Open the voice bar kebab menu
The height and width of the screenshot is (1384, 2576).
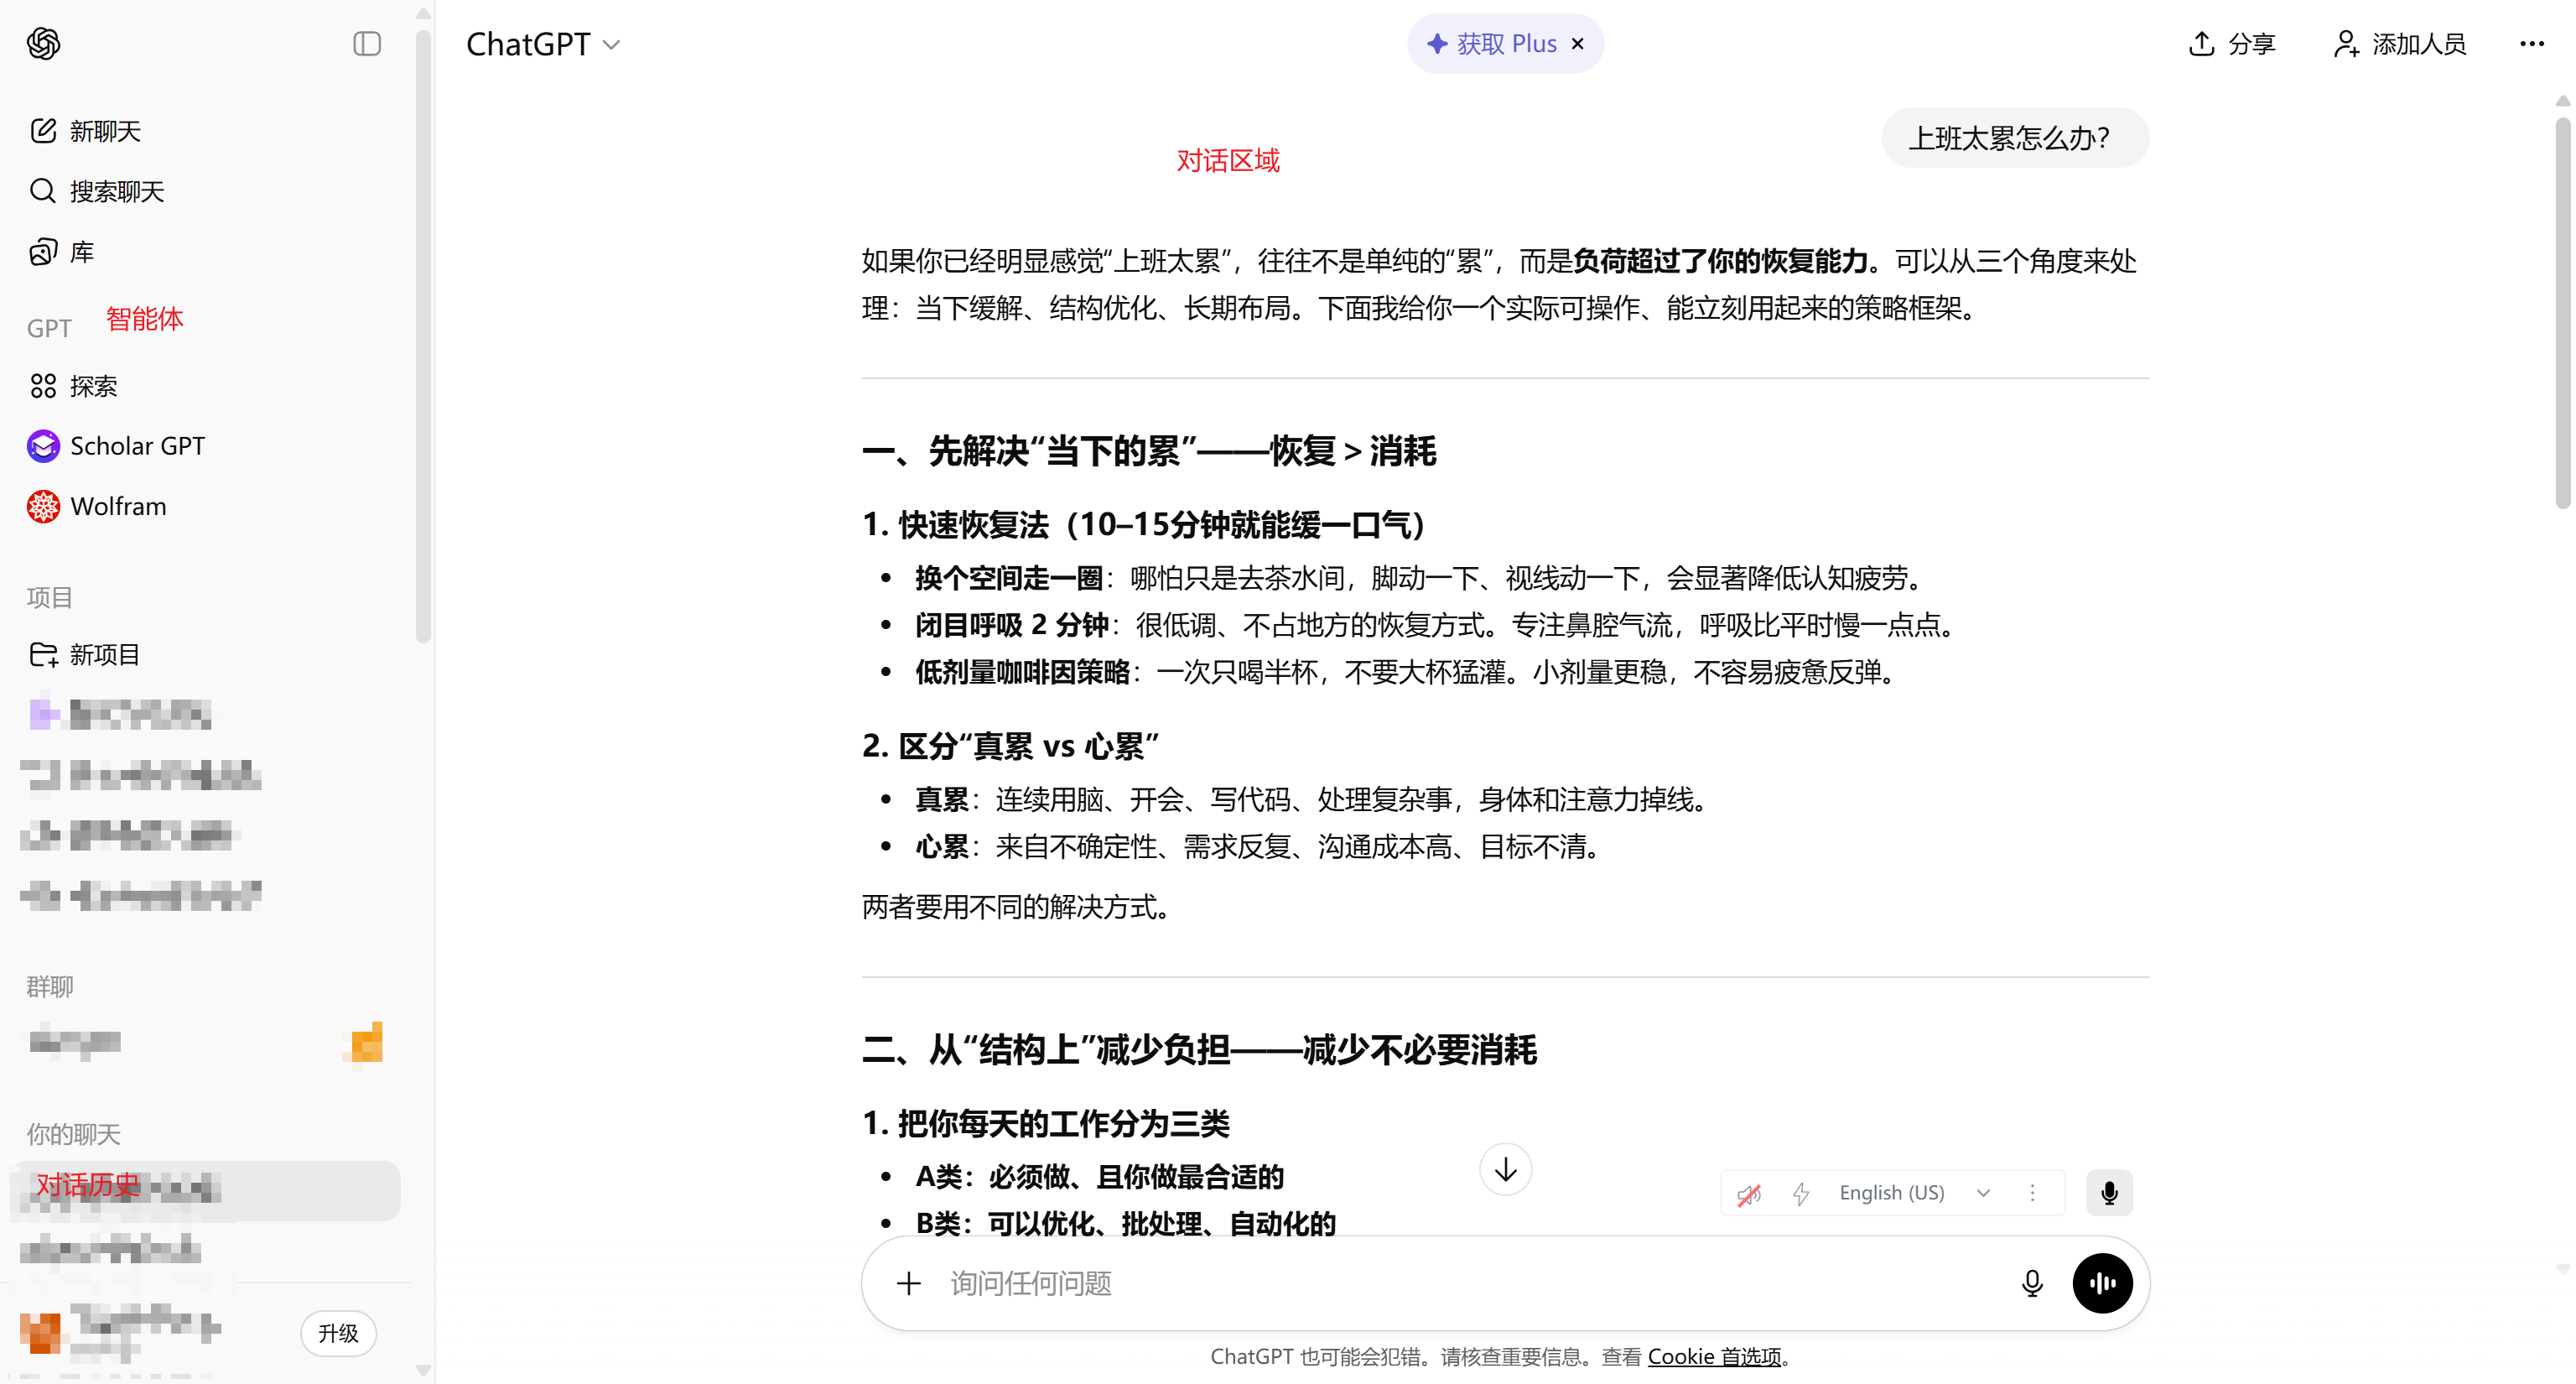click(2032, 1192)
